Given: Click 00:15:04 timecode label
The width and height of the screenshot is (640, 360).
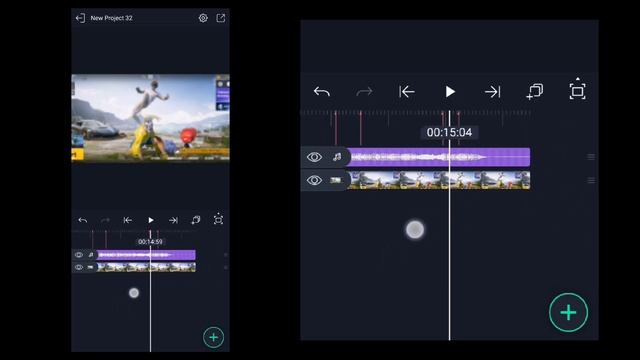Looking at the screenshot, I should pyautogui.click(x=449, y=132).
